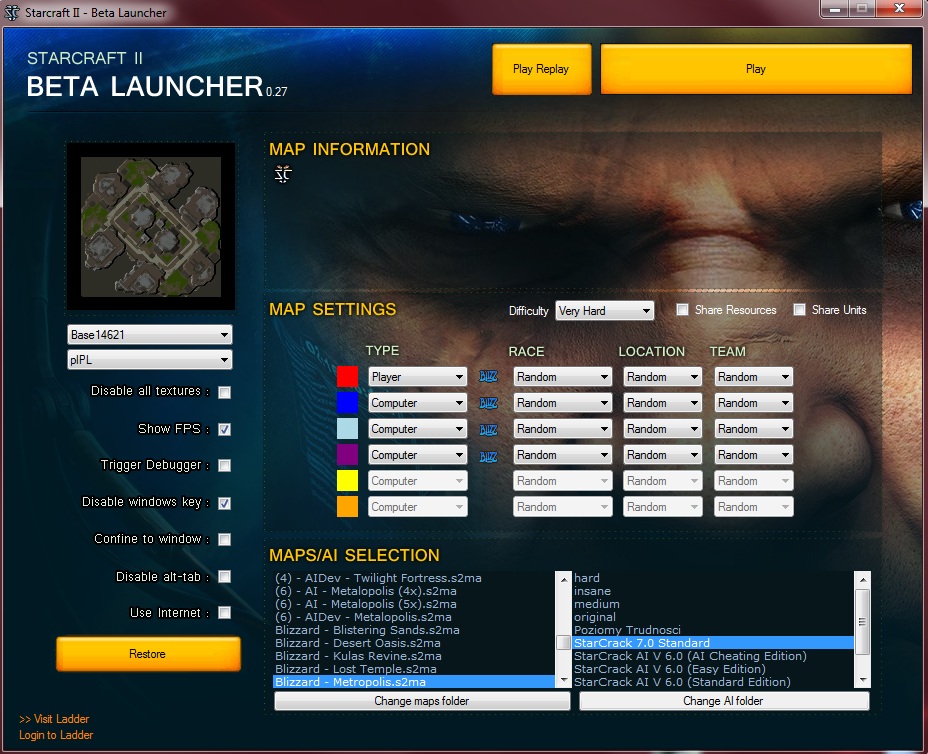This screenshot has height=754, width=928.
Task: Click the Metropolis map preview thumbnail
Action: click(x=151, y=227)
